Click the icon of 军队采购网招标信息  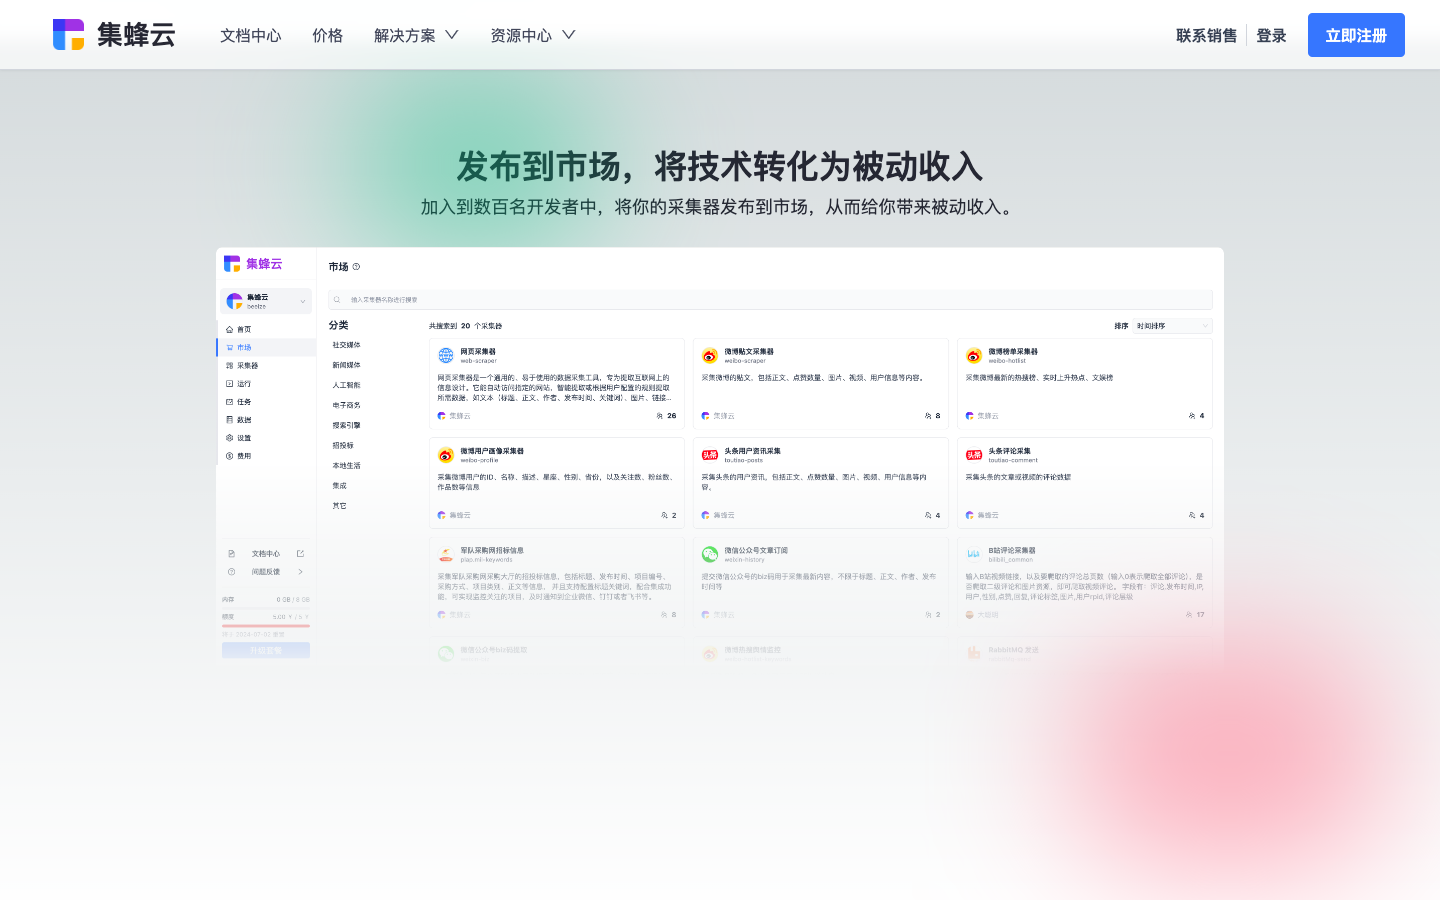446,554
